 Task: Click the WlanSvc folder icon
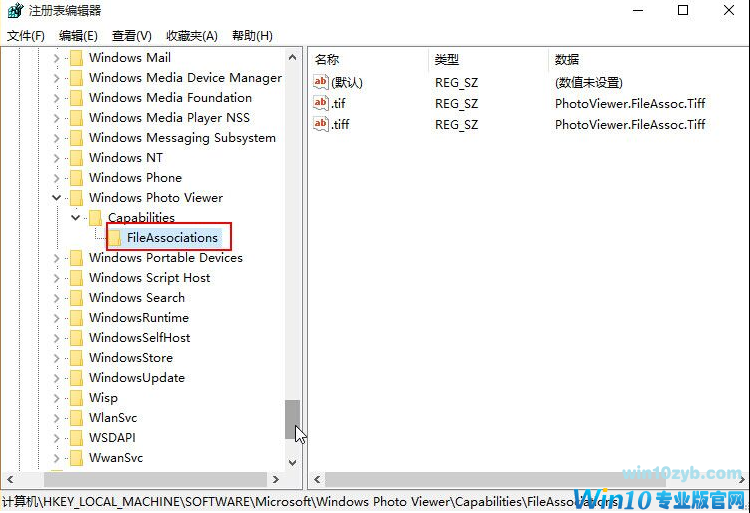pos(77,418)
